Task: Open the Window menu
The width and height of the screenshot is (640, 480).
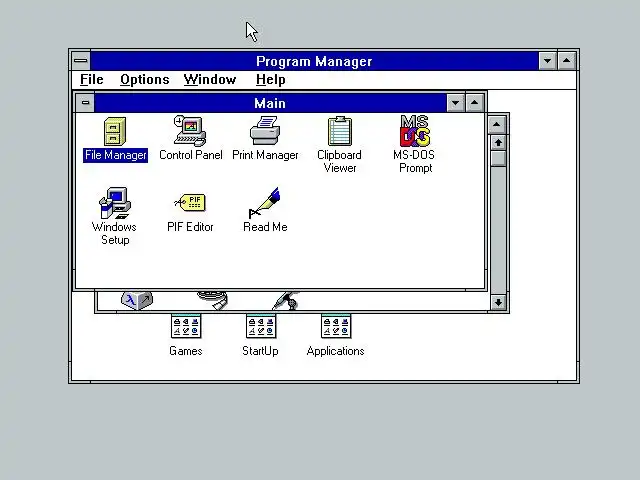Action: click(x=210, y=80)
